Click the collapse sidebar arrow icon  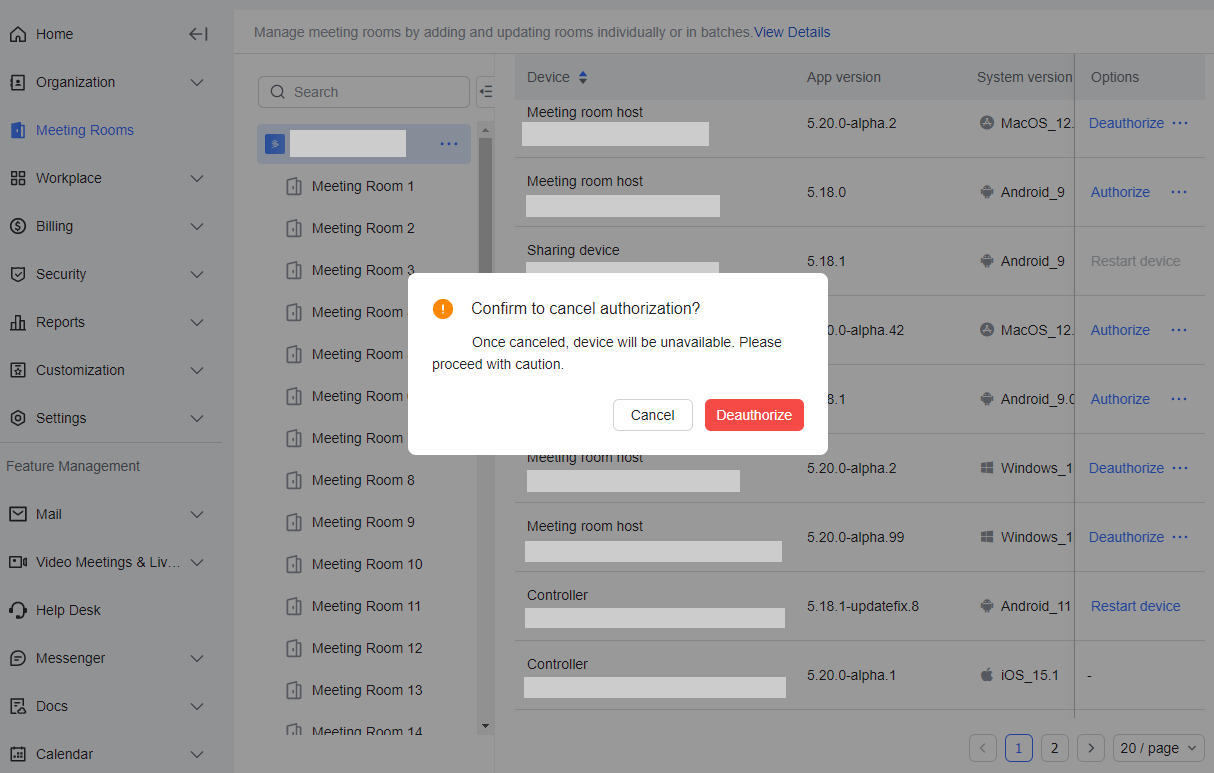(198, 33)
